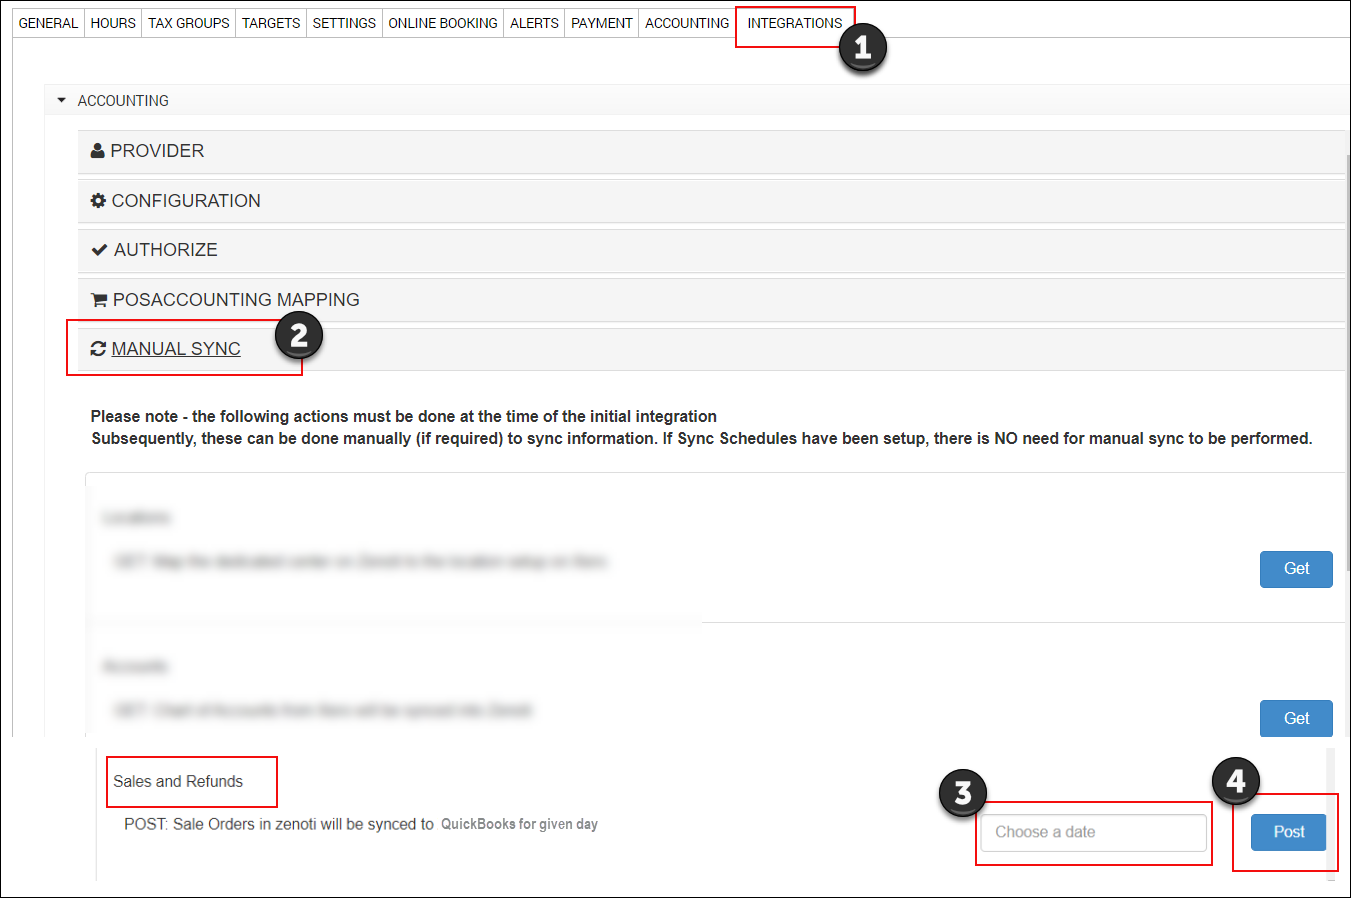The width and height of the screenshot is (1351, 898).
Task: Click the MANUAL SYNC link
Action: pyautogui.click(x=176, y=349)
